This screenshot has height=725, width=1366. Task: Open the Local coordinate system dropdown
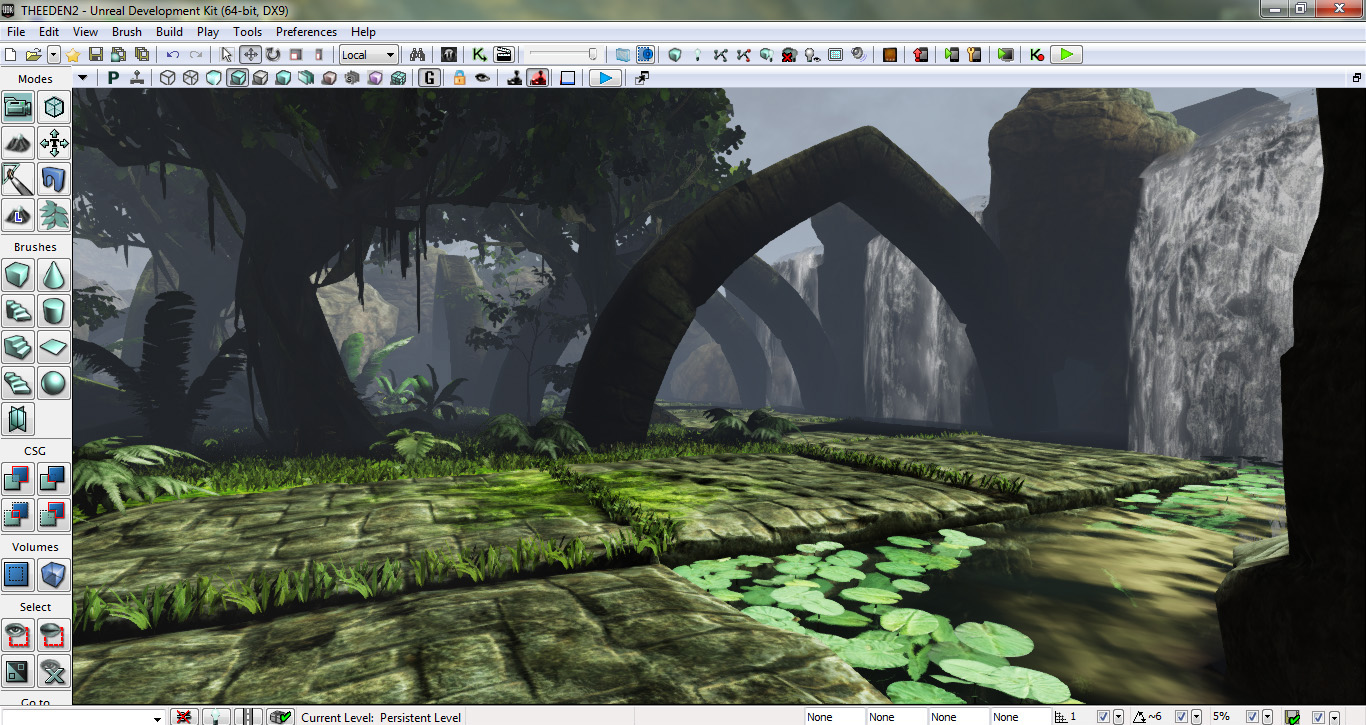pos(369,54)
